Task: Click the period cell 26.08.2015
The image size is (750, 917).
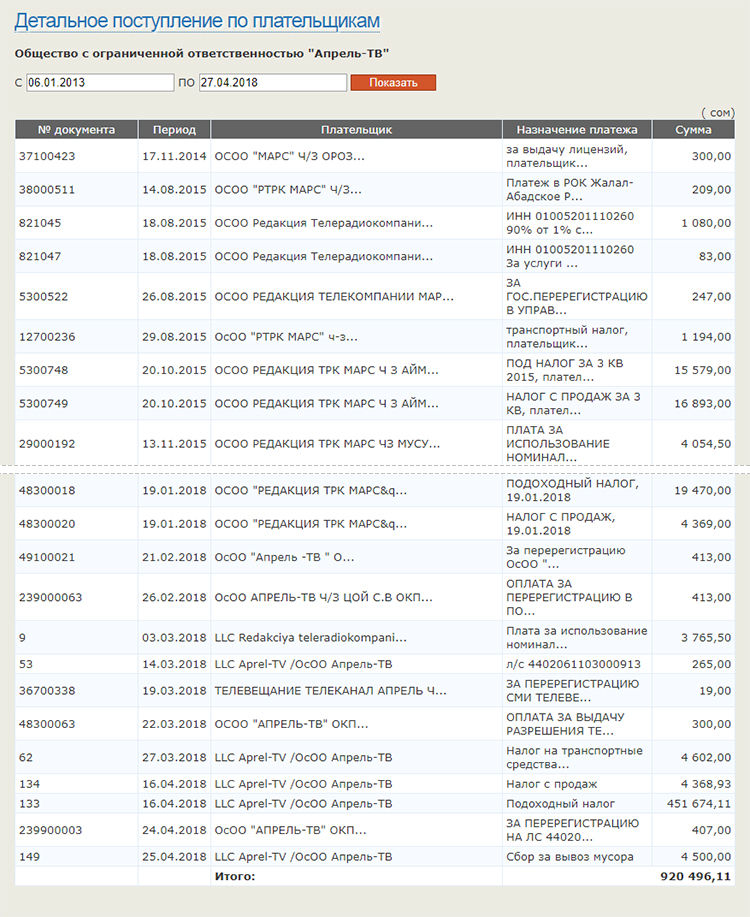Action: coord(174,297)
